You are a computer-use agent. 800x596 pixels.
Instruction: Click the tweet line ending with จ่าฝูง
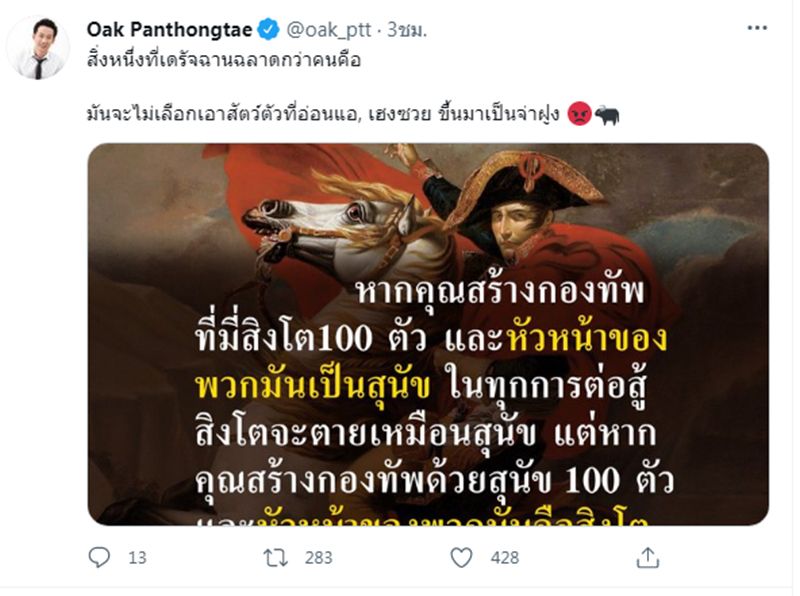323,114
